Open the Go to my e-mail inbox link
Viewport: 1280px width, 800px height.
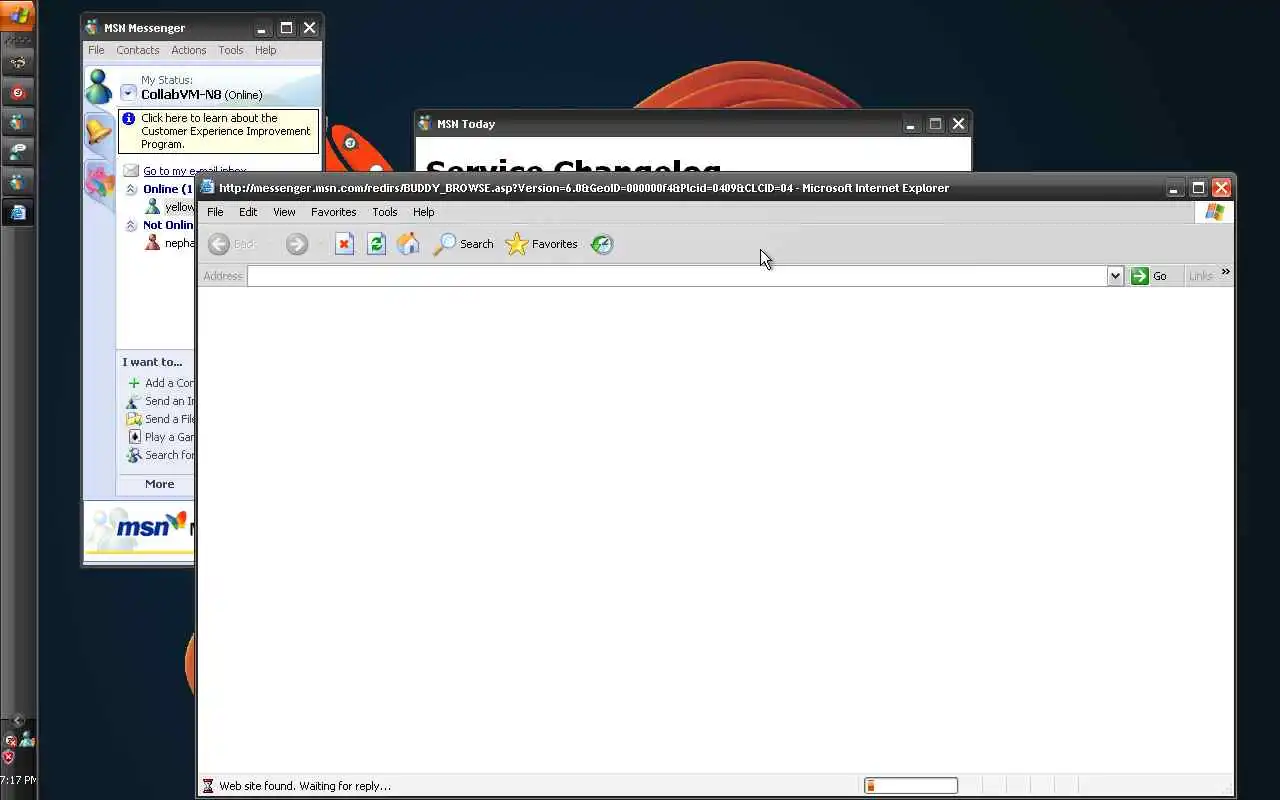pyautogui.click(x=194, y=171)
